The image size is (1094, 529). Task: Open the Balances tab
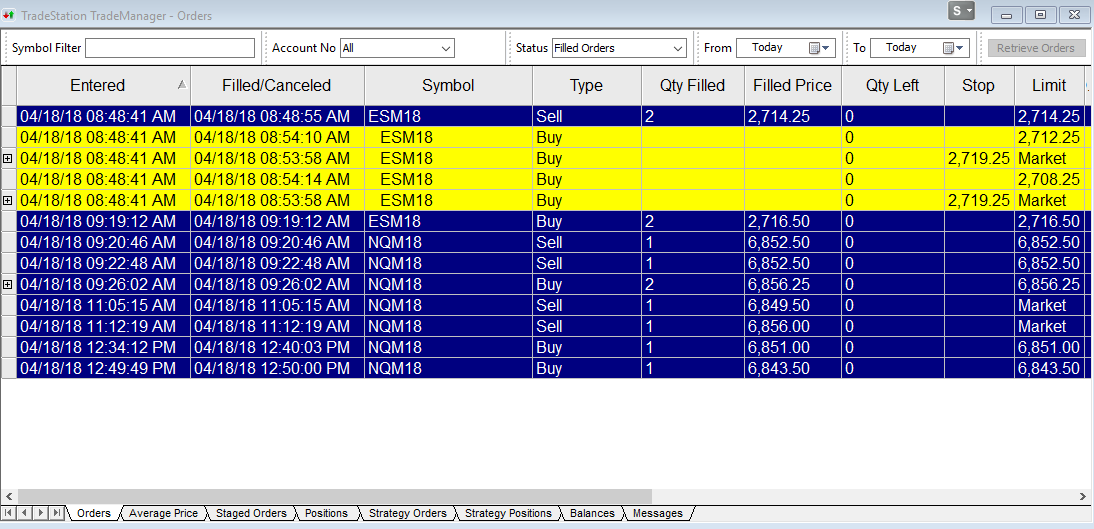click(592, 513)
